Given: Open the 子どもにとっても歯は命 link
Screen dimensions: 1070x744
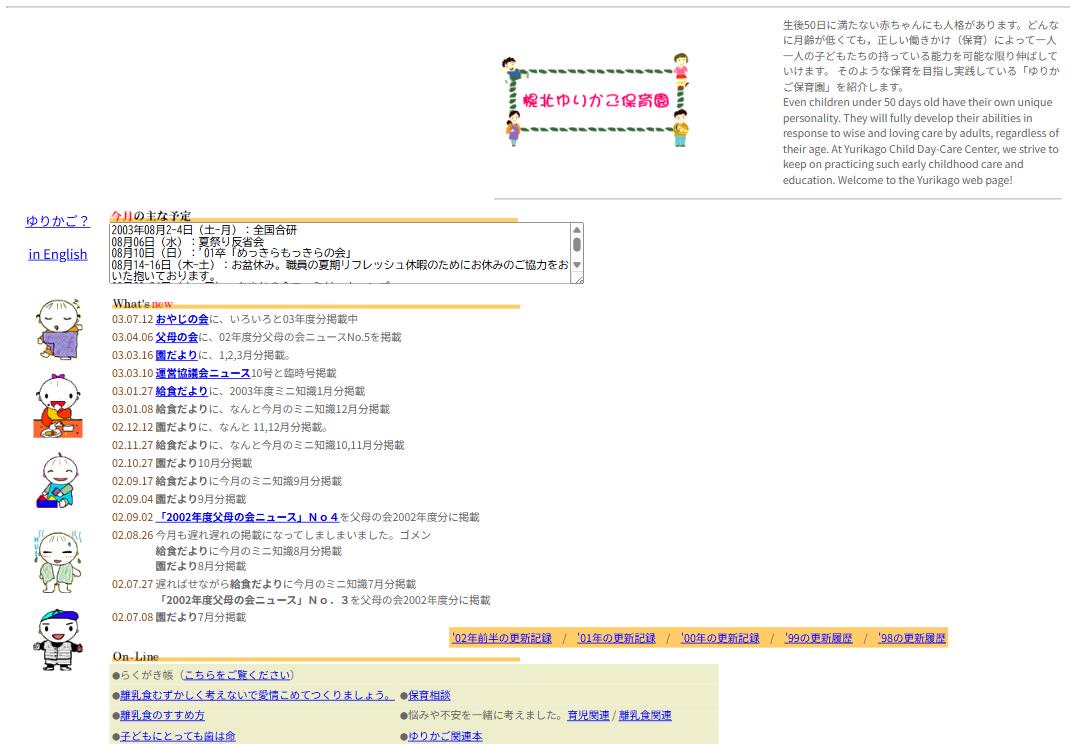Looking at the screenshot, I should pyautogui.click(x=178, y=736).
